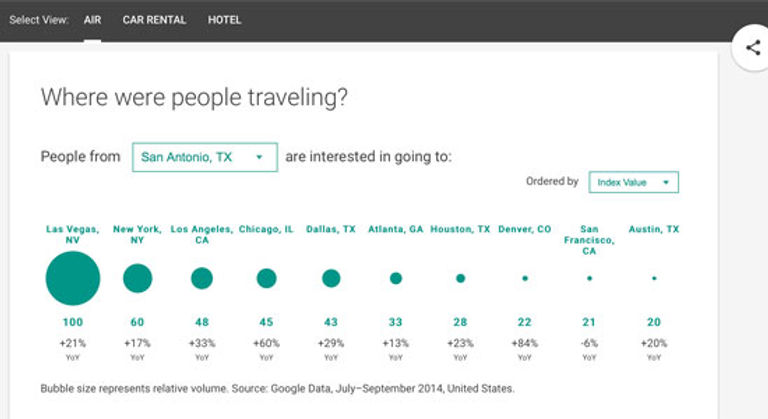
Task: Open the HOTEL view tab
Action: coord(224,20)
